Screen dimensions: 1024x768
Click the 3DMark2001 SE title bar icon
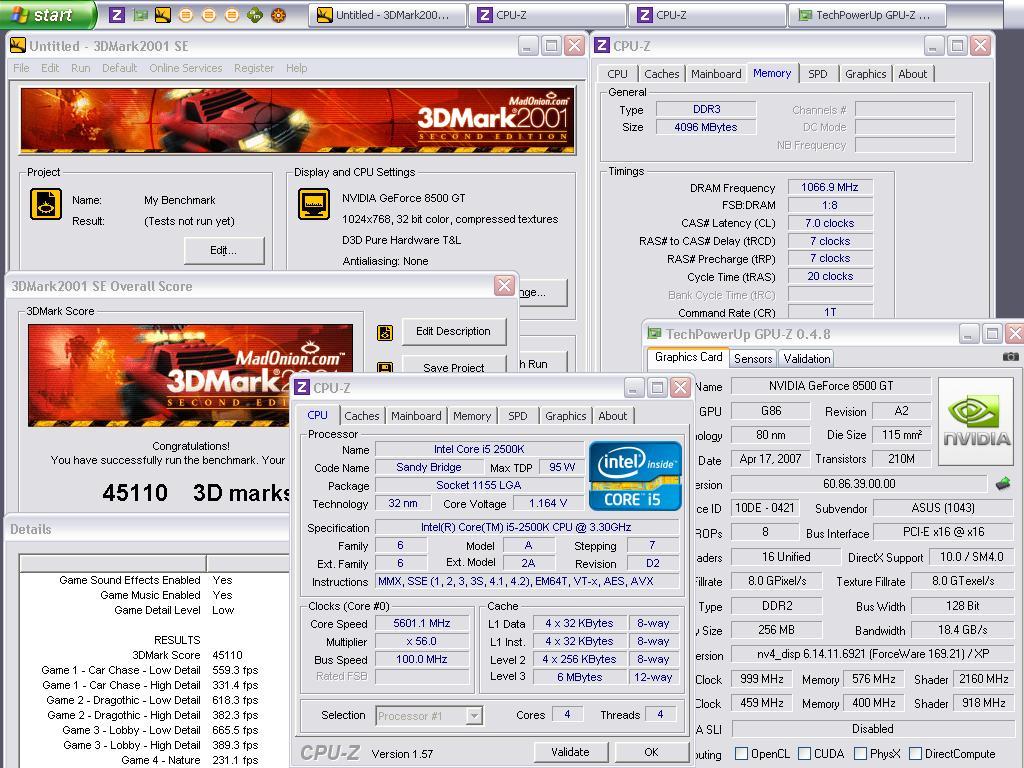coord(18,46)
